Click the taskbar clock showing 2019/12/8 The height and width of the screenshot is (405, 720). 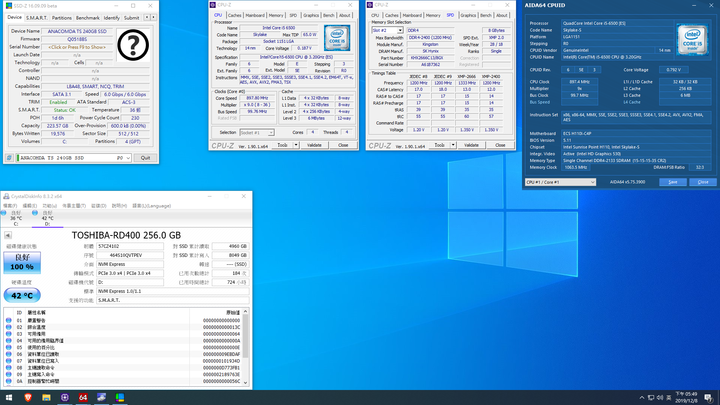pos(686,398)
